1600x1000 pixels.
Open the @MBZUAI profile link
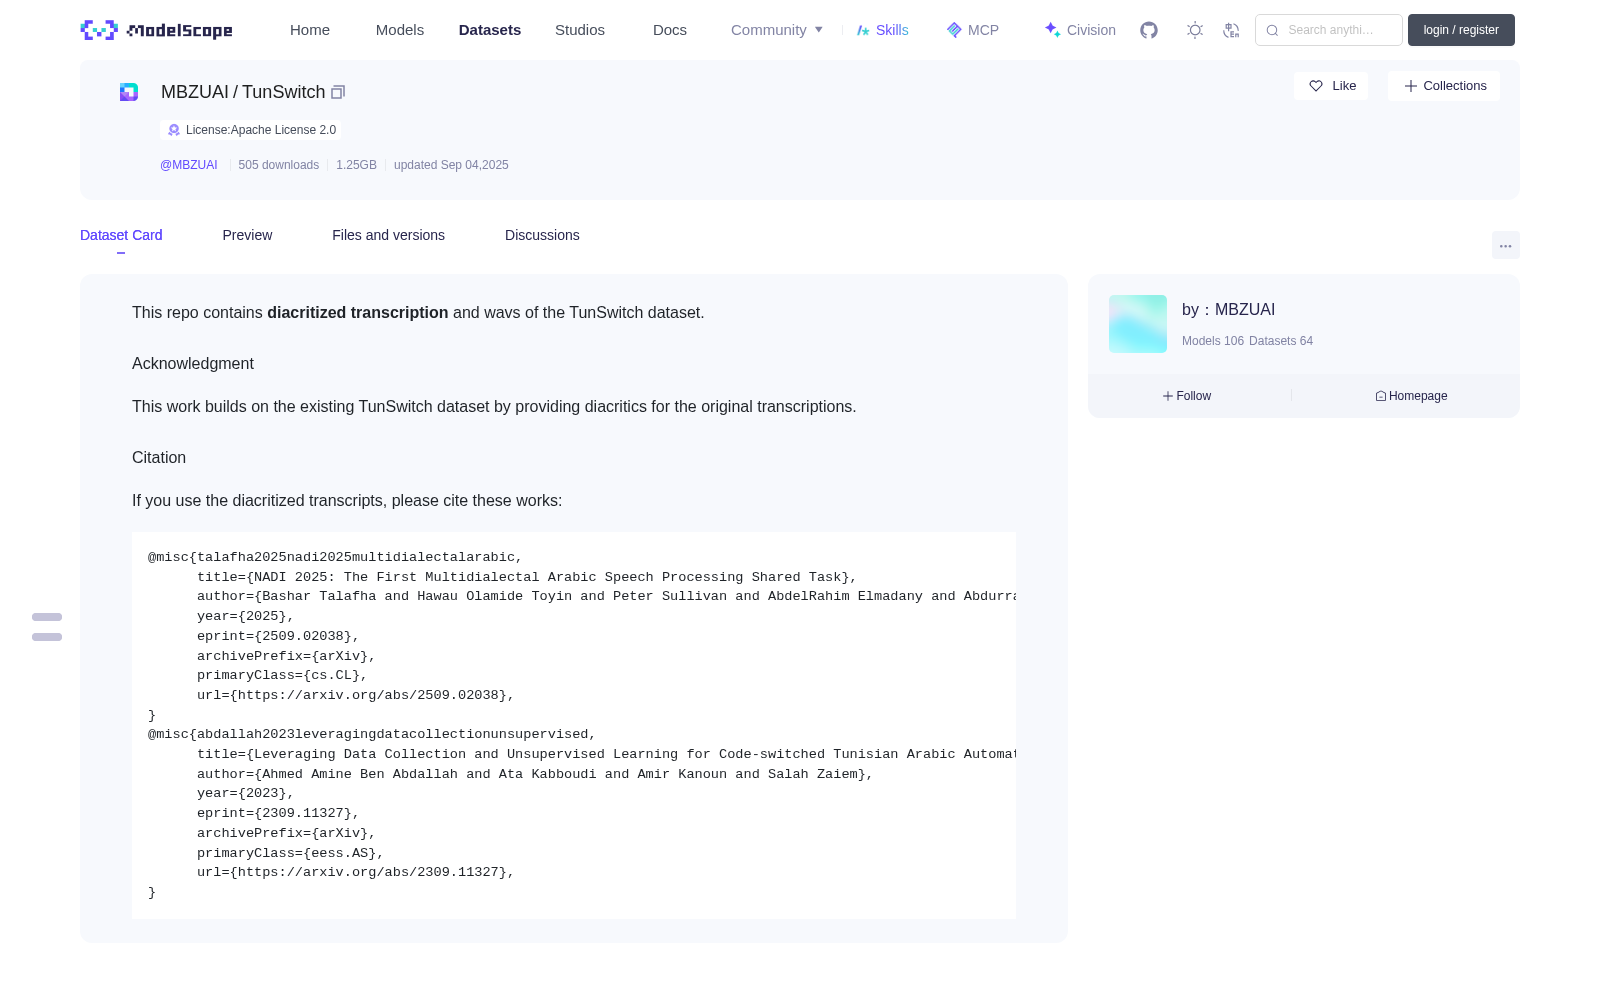[189, 165]
